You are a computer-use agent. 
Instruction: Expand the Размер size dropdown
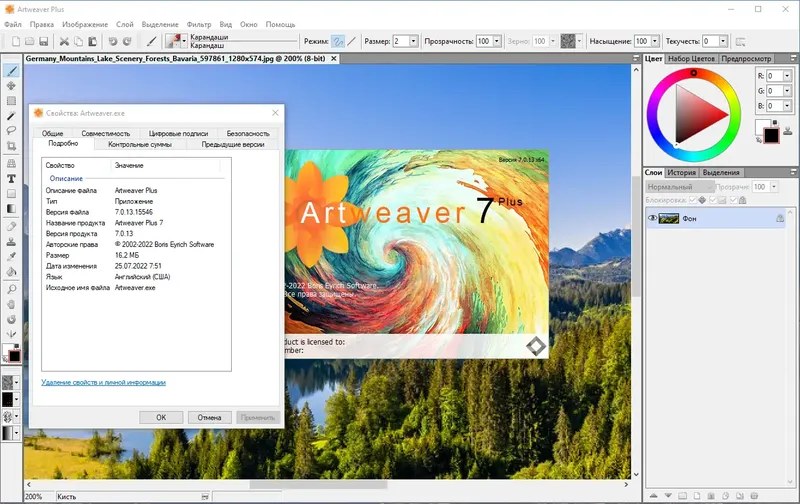coord(413,41)
